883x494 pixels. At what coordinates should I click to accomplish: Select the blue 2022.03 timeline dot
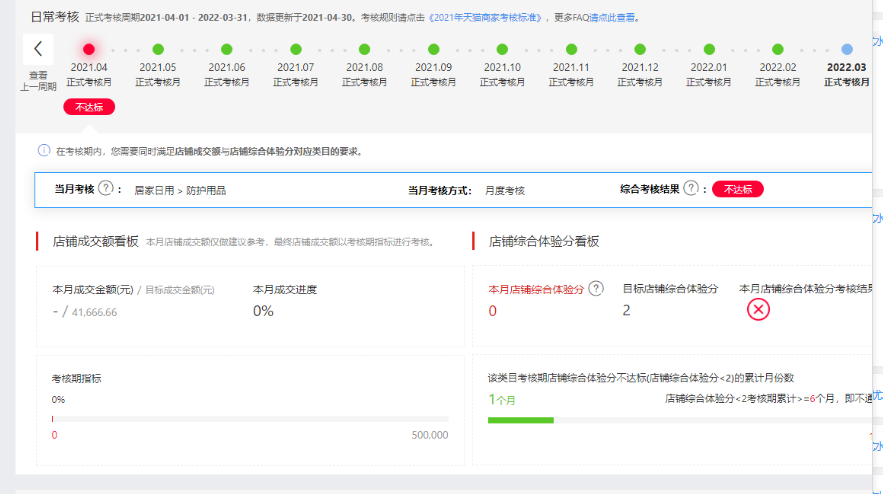click(x=847, y=49)
